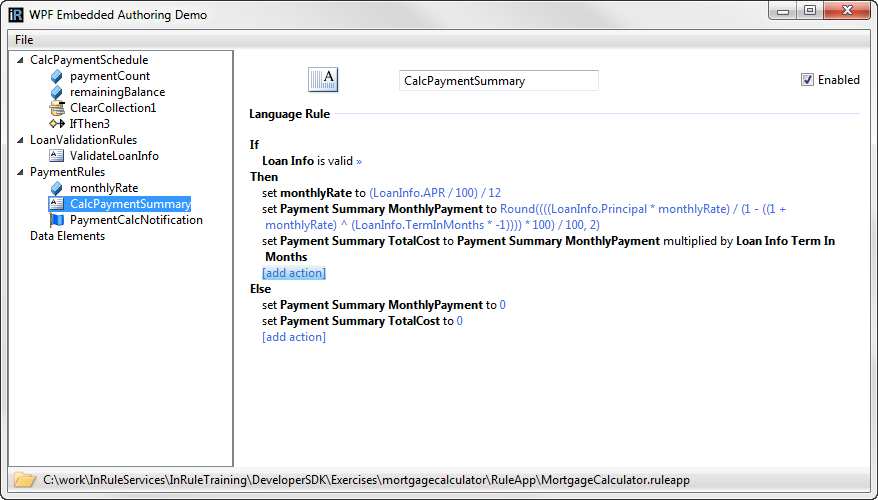Click the ValidateLoanInfo rule icon

[57, 156]
